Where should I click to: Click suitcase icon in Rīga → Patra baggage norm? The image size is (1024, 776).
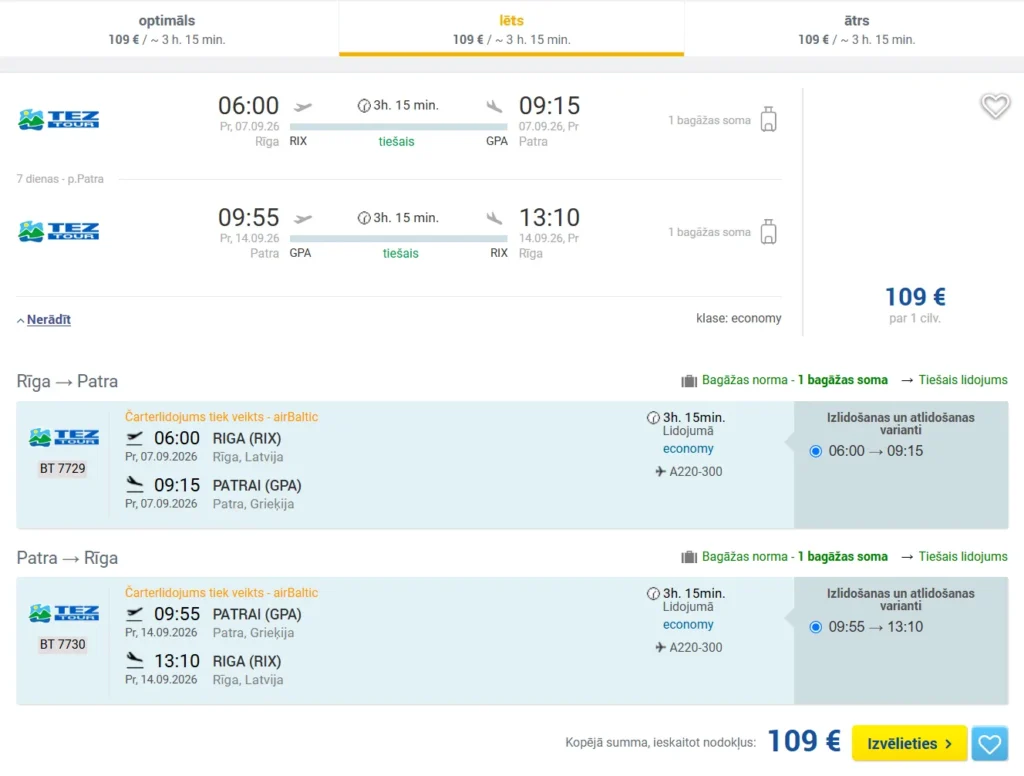point(689,381)
